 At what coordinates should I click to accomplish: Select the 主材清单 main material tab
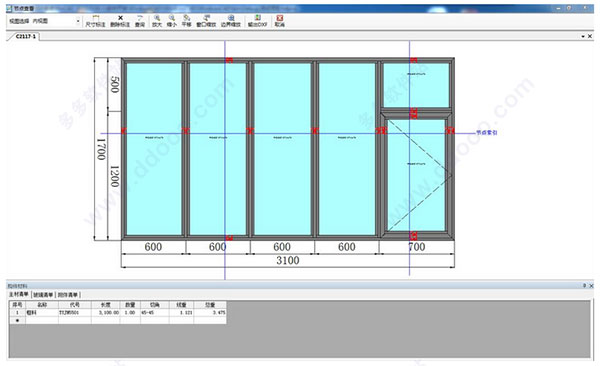pyautogui.click(x=19, y=294)
